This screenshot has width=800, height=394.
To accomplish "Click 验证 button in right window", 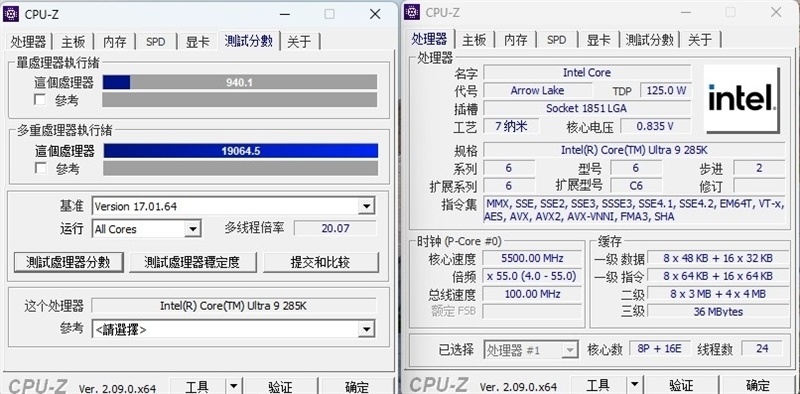I will pyautogui.click(x=681, y=385).
